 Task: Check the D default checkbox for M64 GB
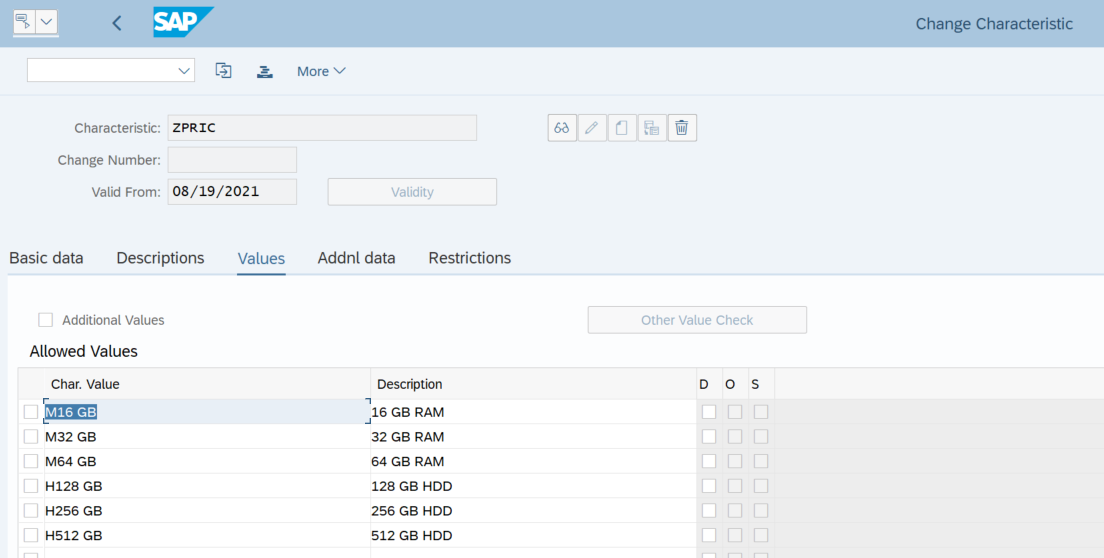[709, 461]
